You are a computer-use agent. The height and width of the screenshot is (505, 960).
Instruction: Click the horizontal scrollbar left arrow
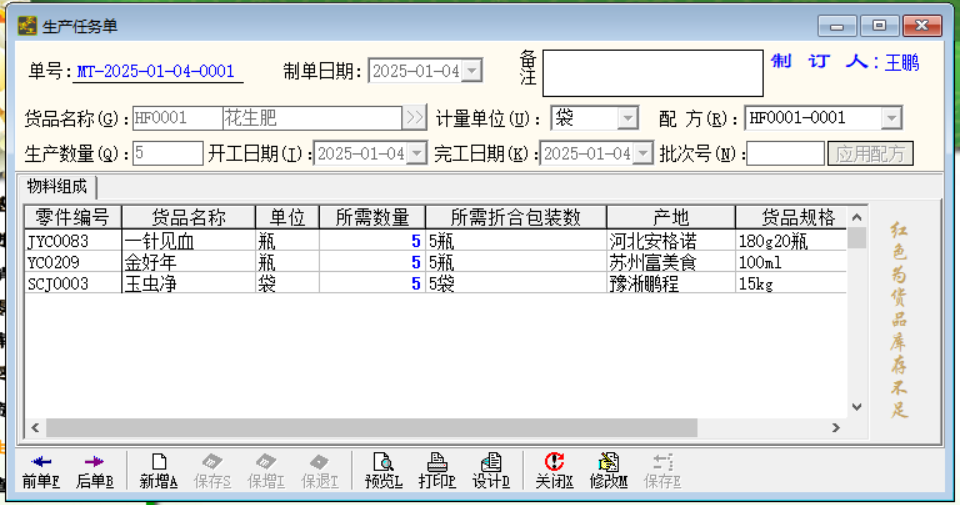[36, 428]
